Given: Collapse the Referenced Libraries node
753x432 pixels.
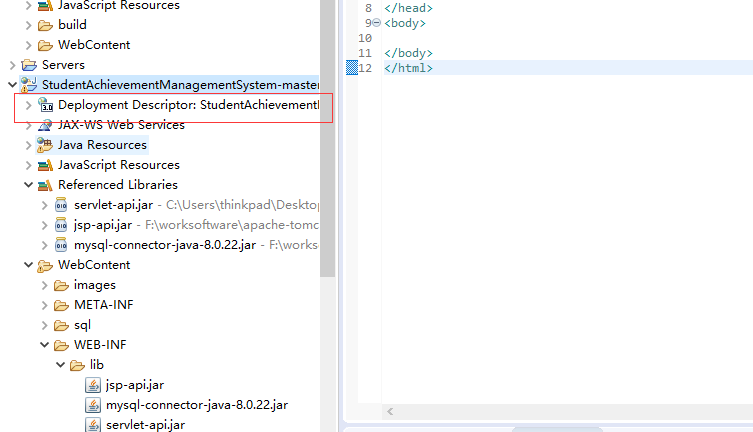Looking at the screenshot, I should coord(28,185).
